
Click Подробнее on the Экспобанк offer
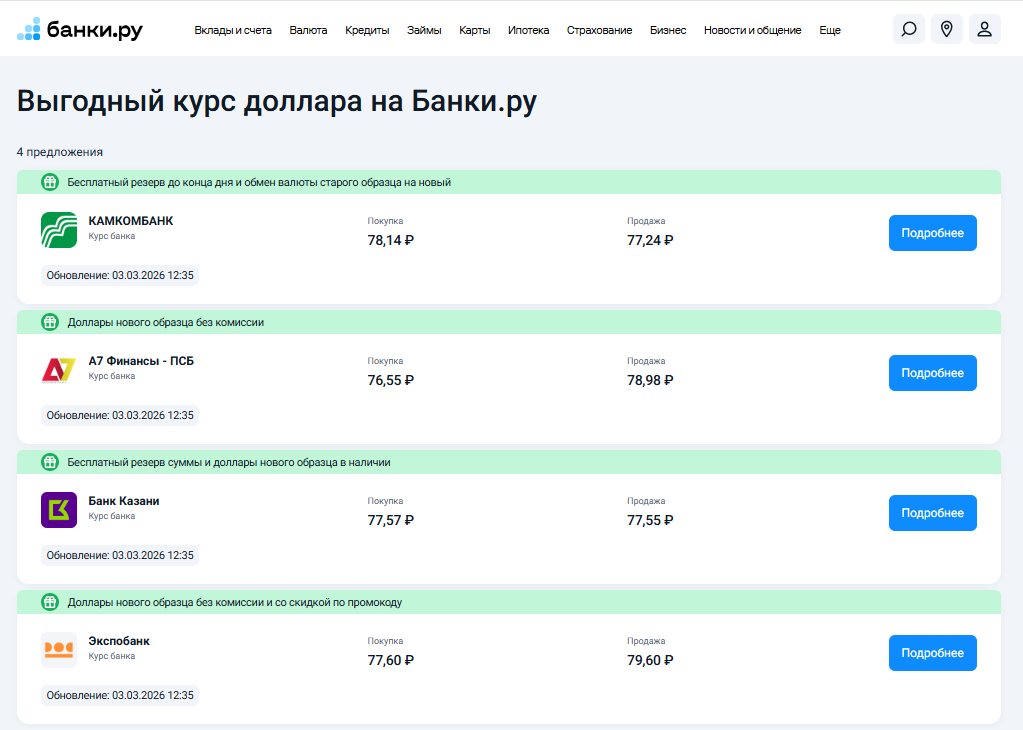932,652
